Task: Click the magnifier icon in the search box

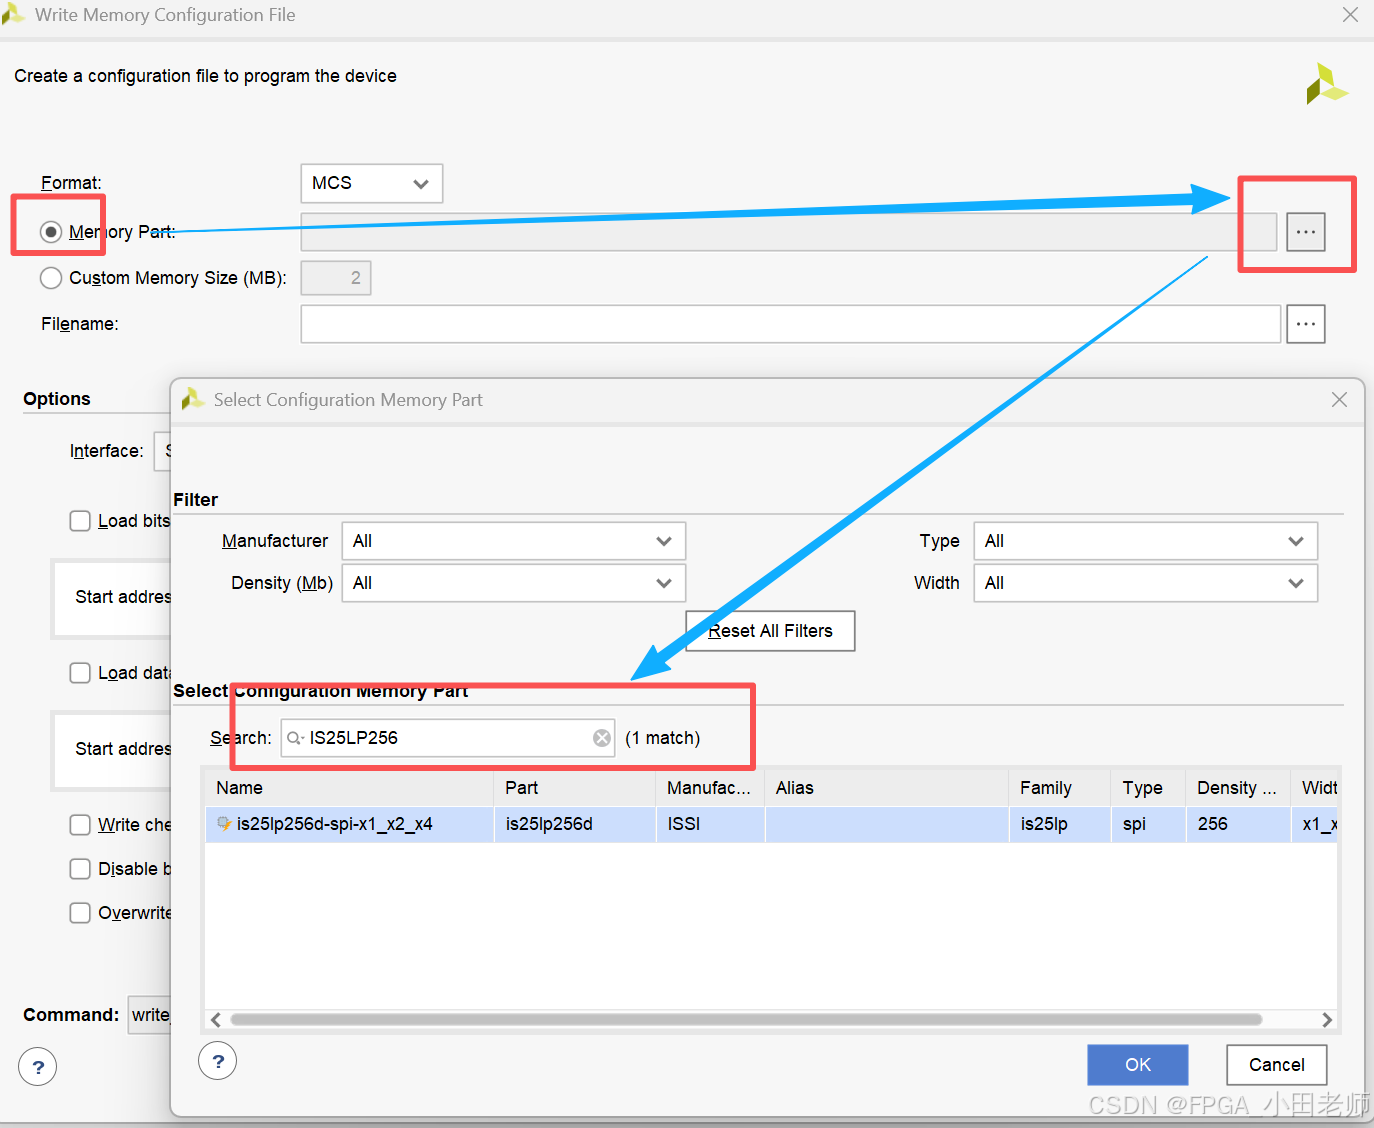Action: point(295,738)
